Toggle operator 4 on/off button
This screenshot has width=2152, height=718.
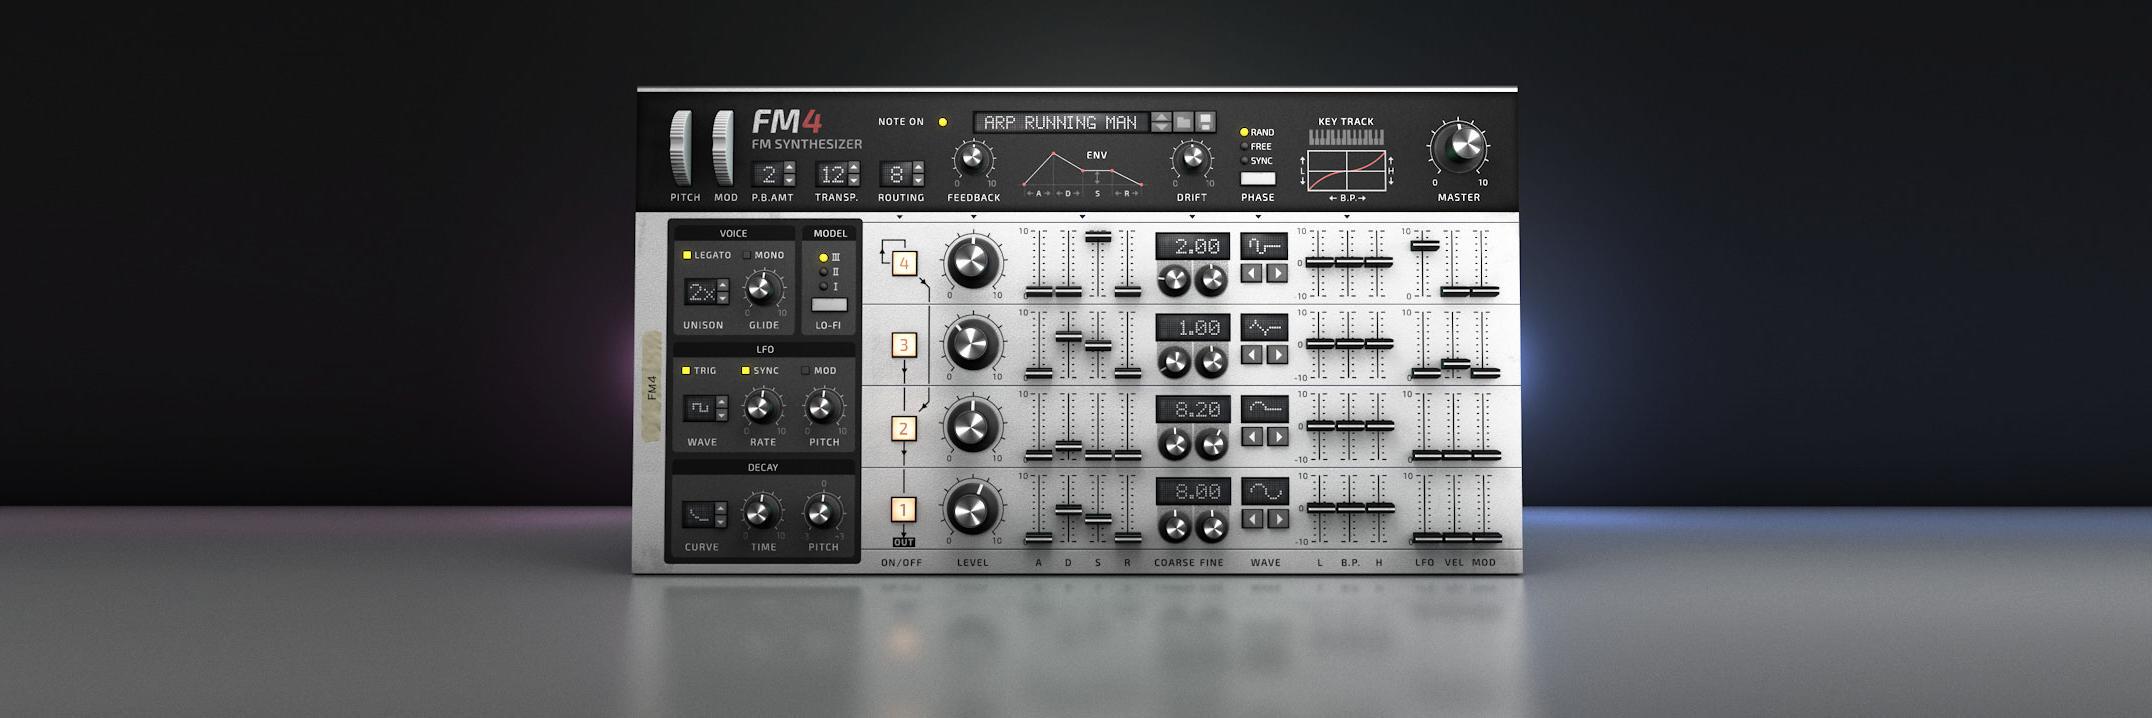pos(904,263)
